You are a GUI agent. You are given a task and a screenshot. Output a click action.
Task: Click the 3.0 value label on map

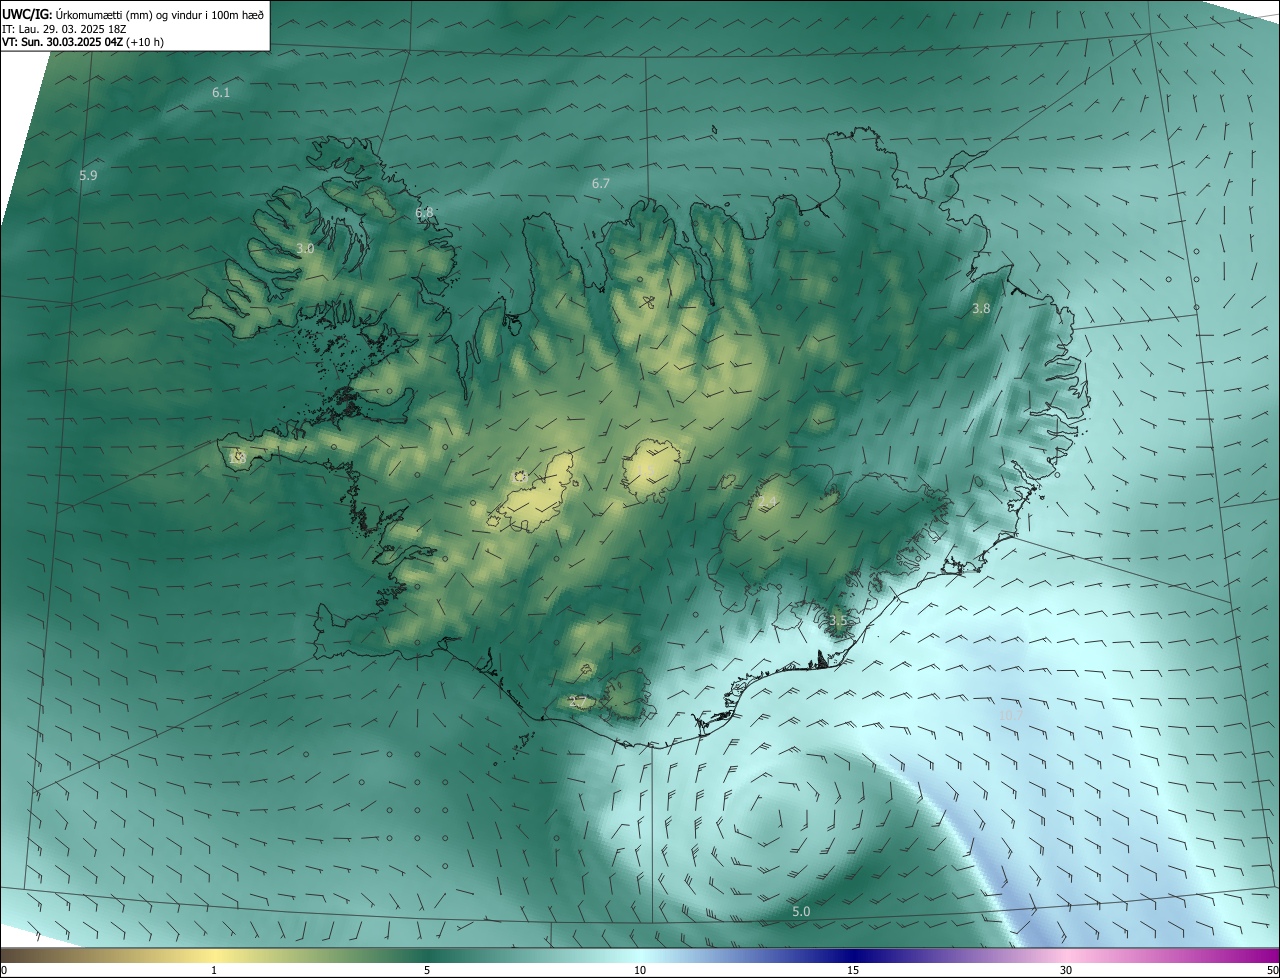click(x=305, y=249)
